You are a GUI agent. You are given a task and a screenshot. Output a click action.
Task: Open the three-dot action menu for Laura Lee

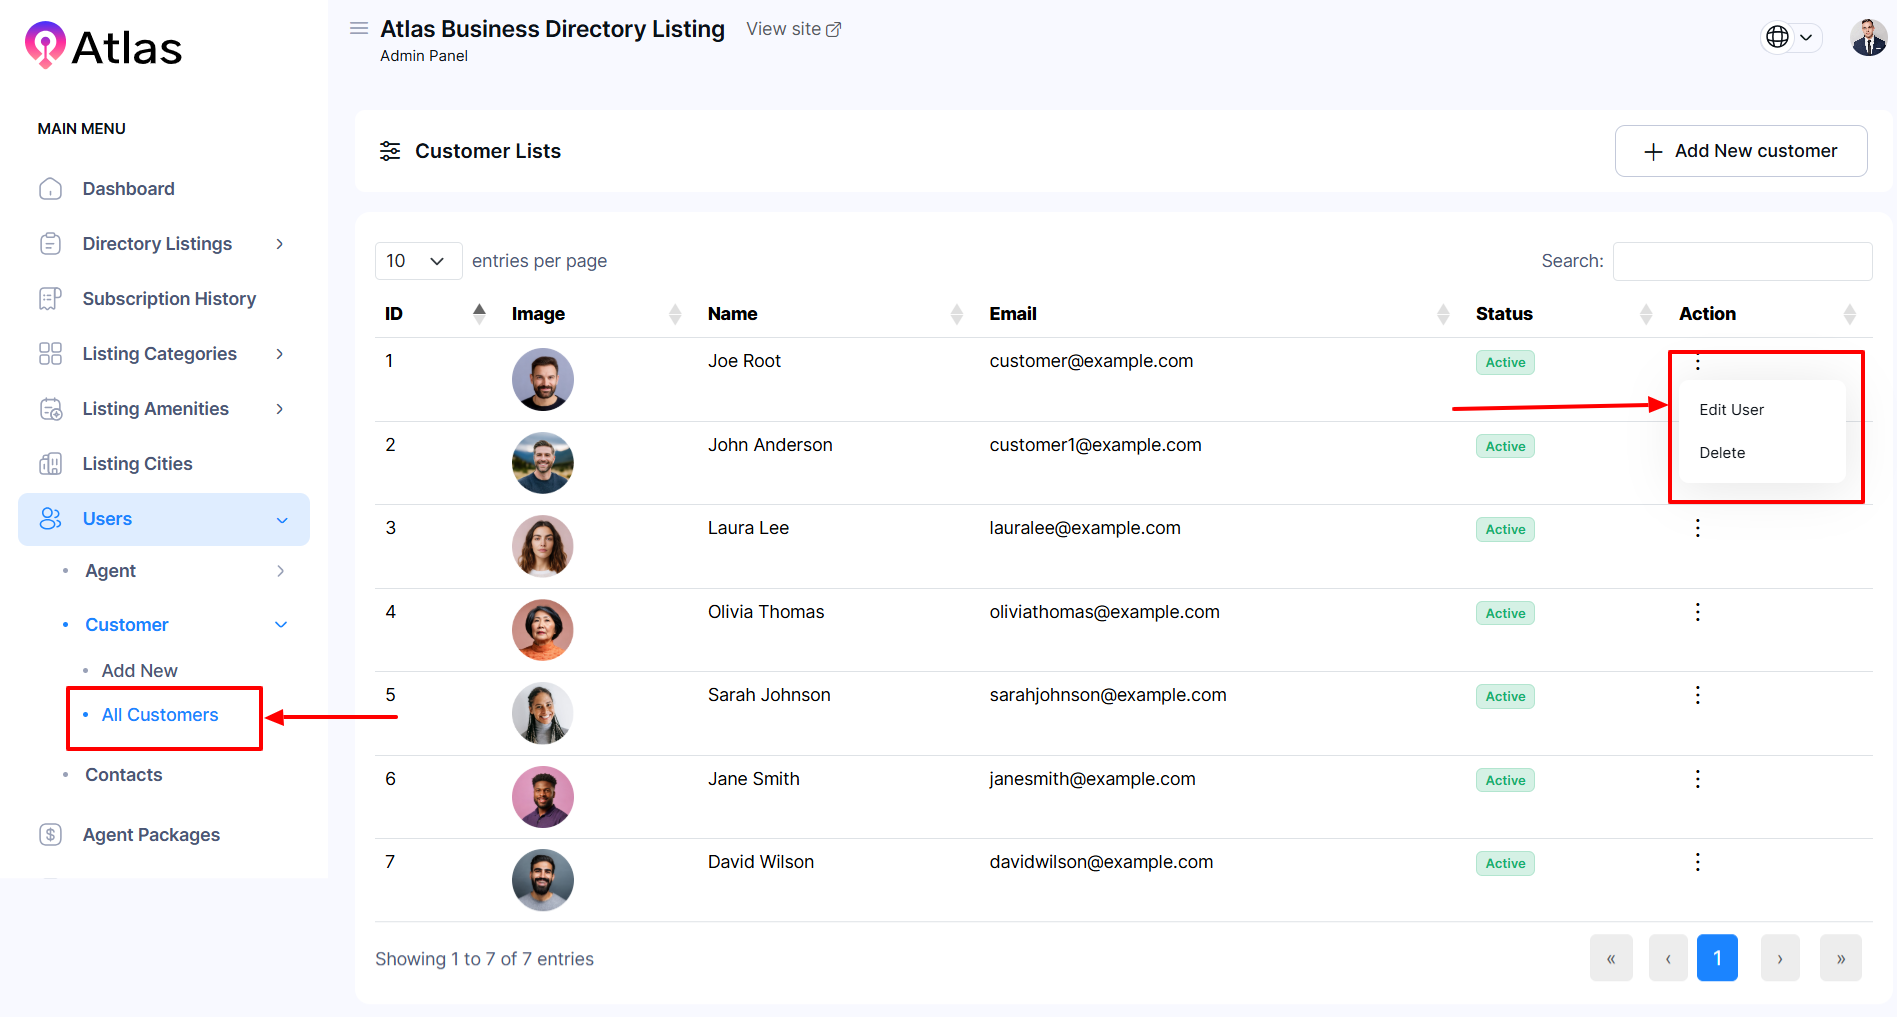(1697, 528)
